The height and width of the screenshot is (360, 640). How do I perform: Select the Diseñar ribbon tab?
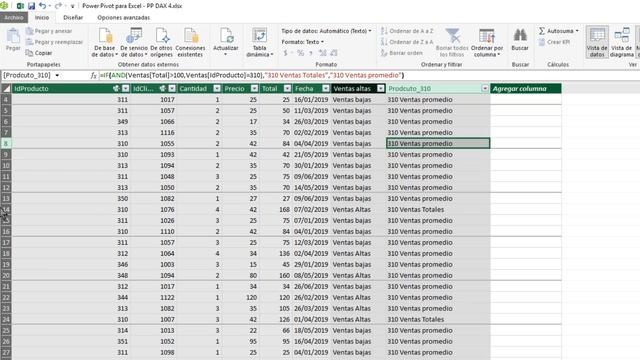[73, 18]
